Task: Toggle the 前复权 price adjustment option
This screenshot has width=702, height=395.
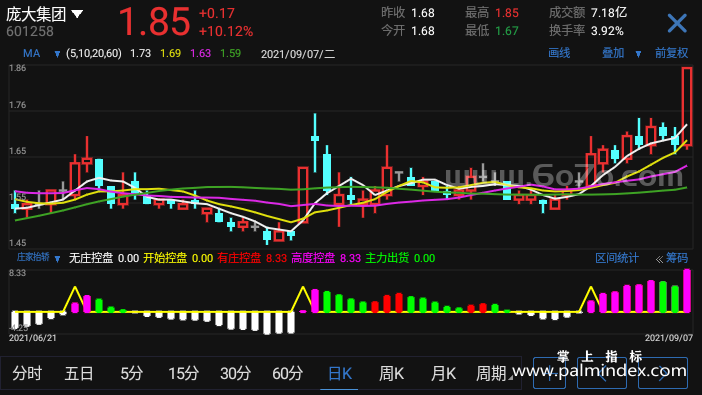Action: 671,53
